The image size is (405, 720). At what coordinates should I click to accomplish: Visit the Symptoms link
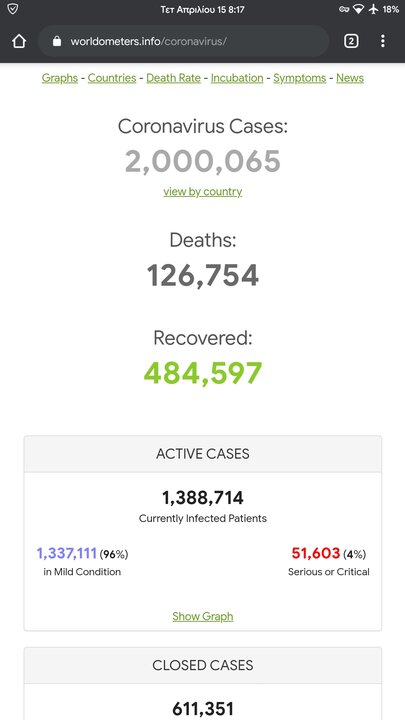click(300, 78)
